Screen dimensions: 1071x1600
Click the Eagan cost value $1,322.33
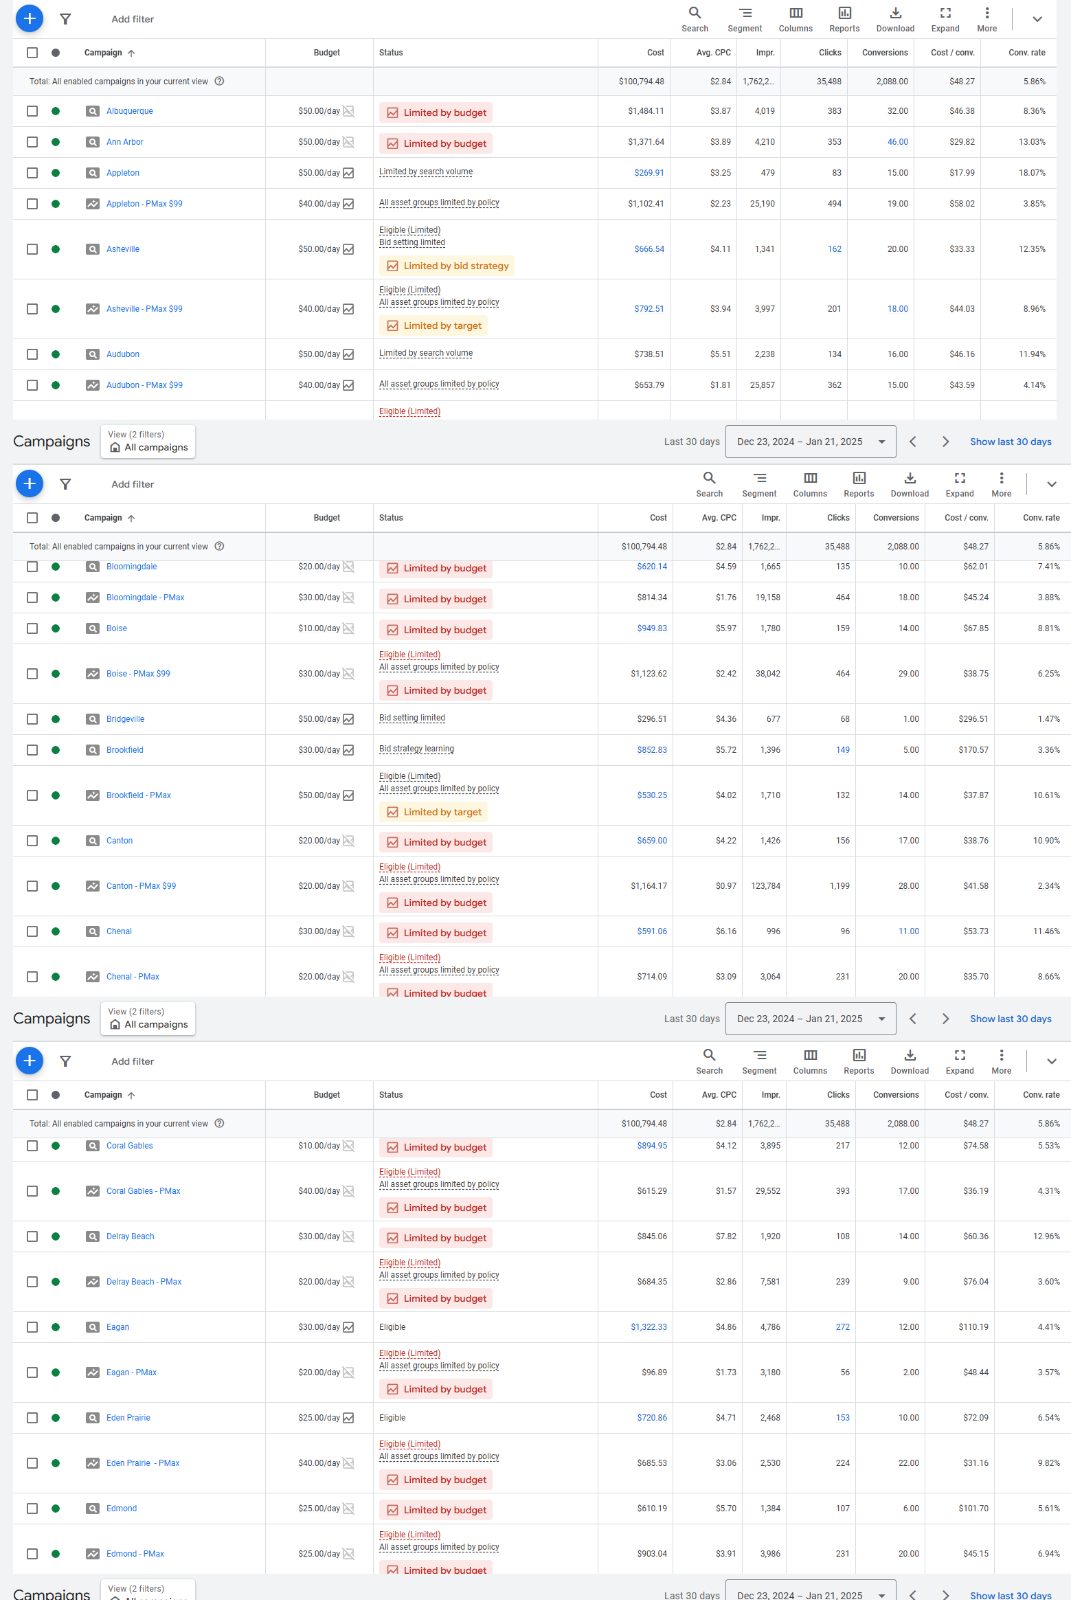649,1327
